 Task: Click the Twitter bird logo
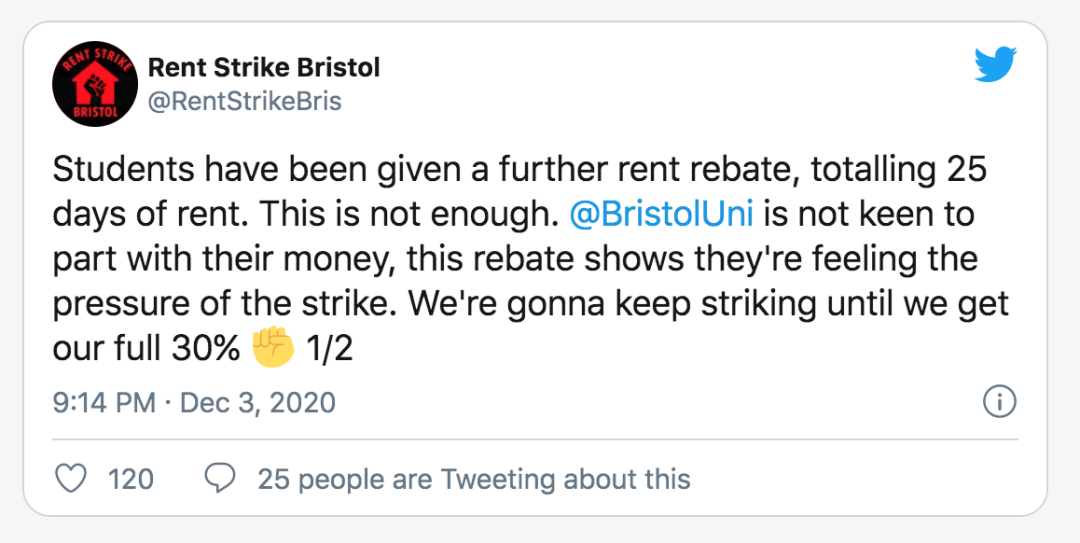(995, 66)
